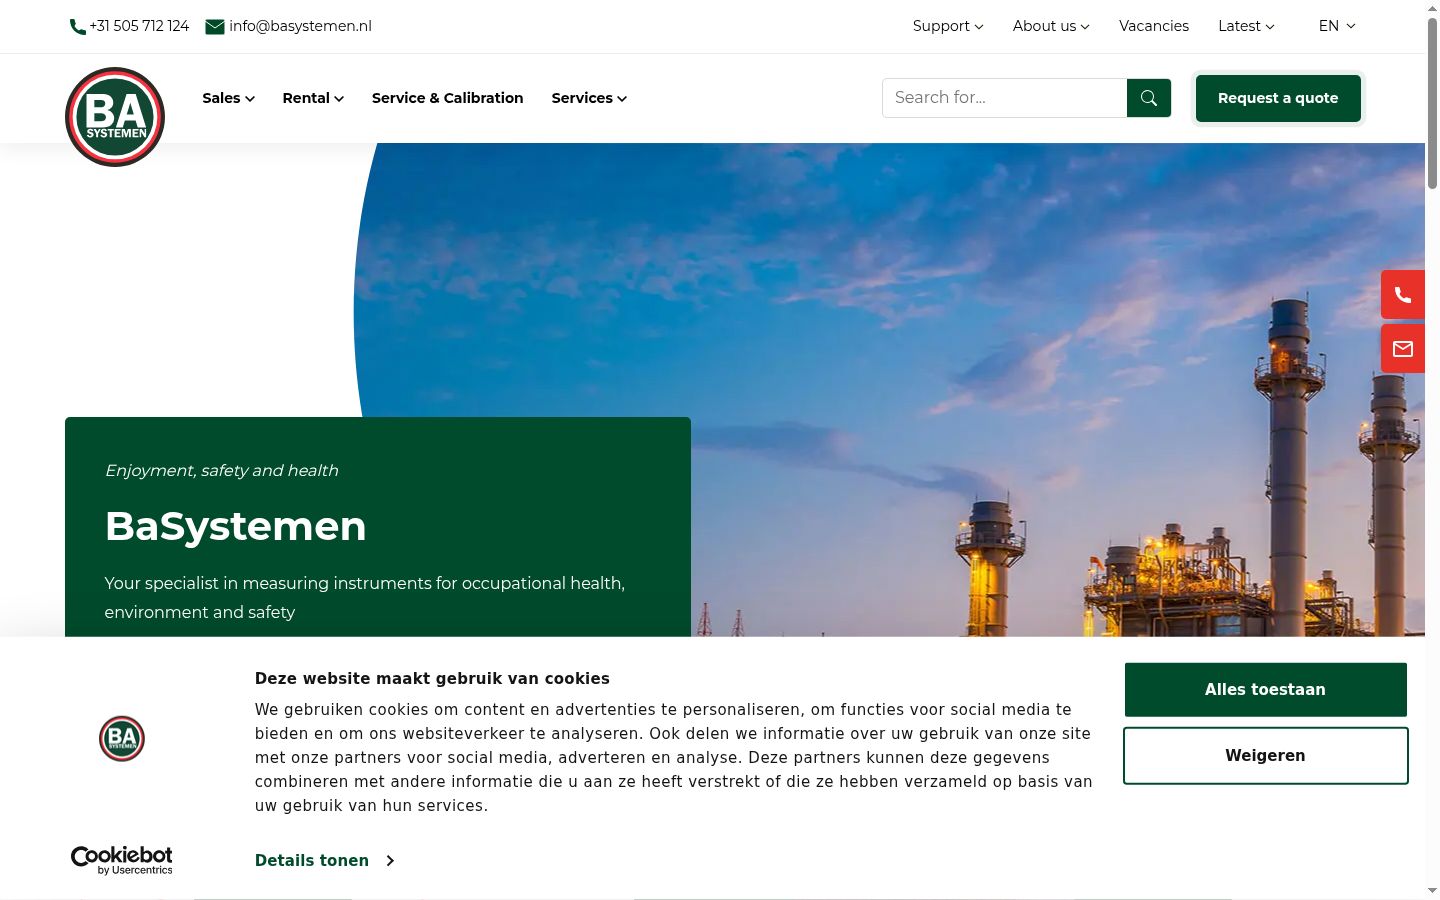Click 'Deze website maakt gebruik van cookies' heading

coord(432,679)
